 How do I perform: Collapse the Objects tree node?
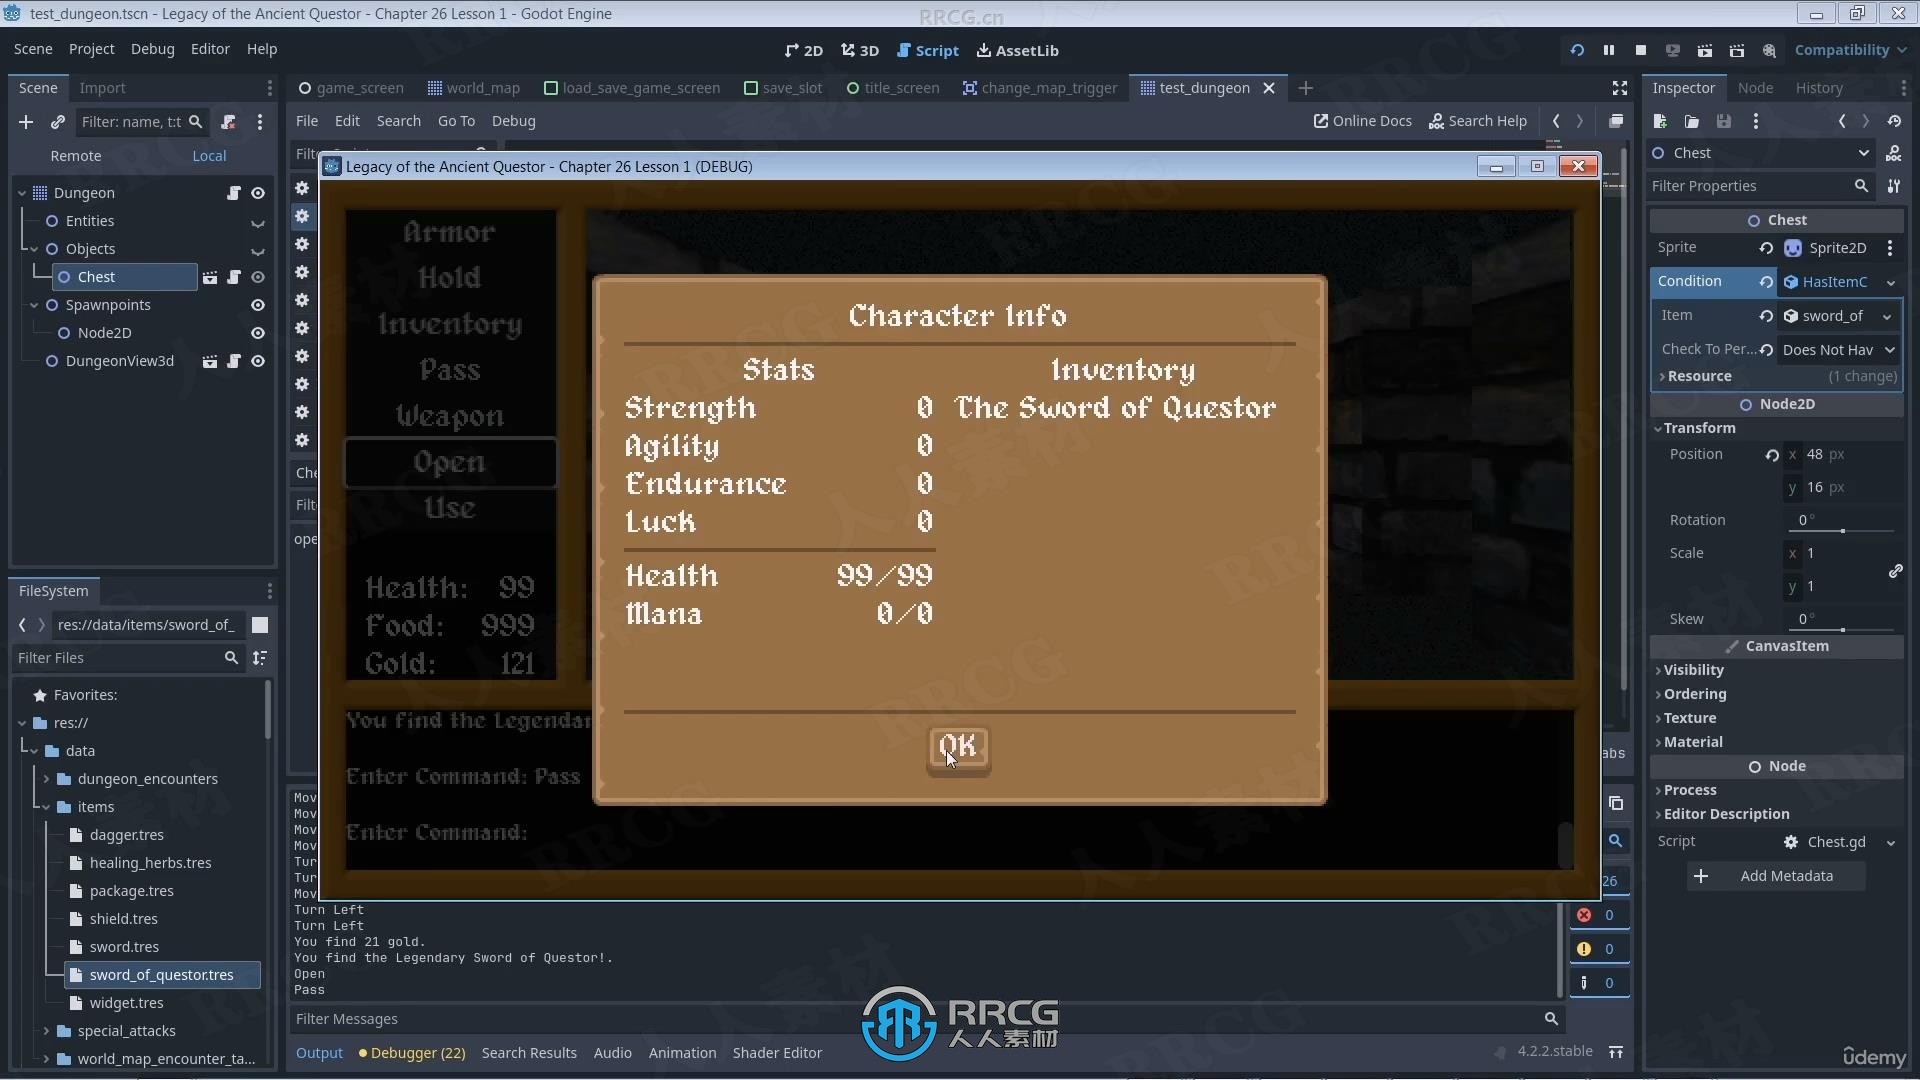pyautogui.click(x=34, y=249)
